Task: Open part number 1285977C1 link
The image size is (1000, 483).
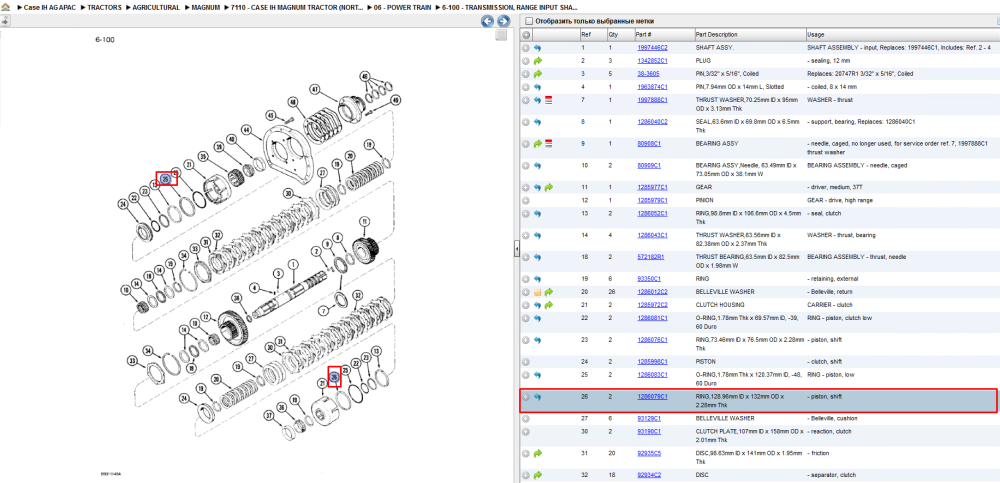Action: [x=652, y=188]
